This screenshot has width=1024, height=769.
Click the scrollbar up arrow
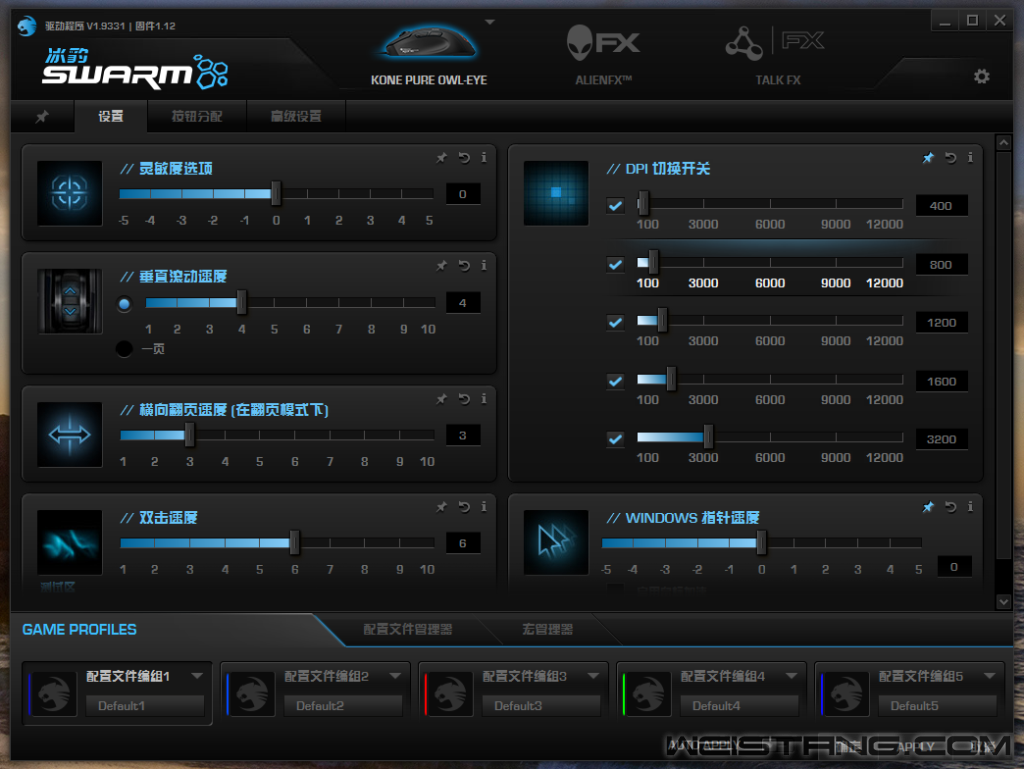pyautogui.click(x=1004, y=142)
